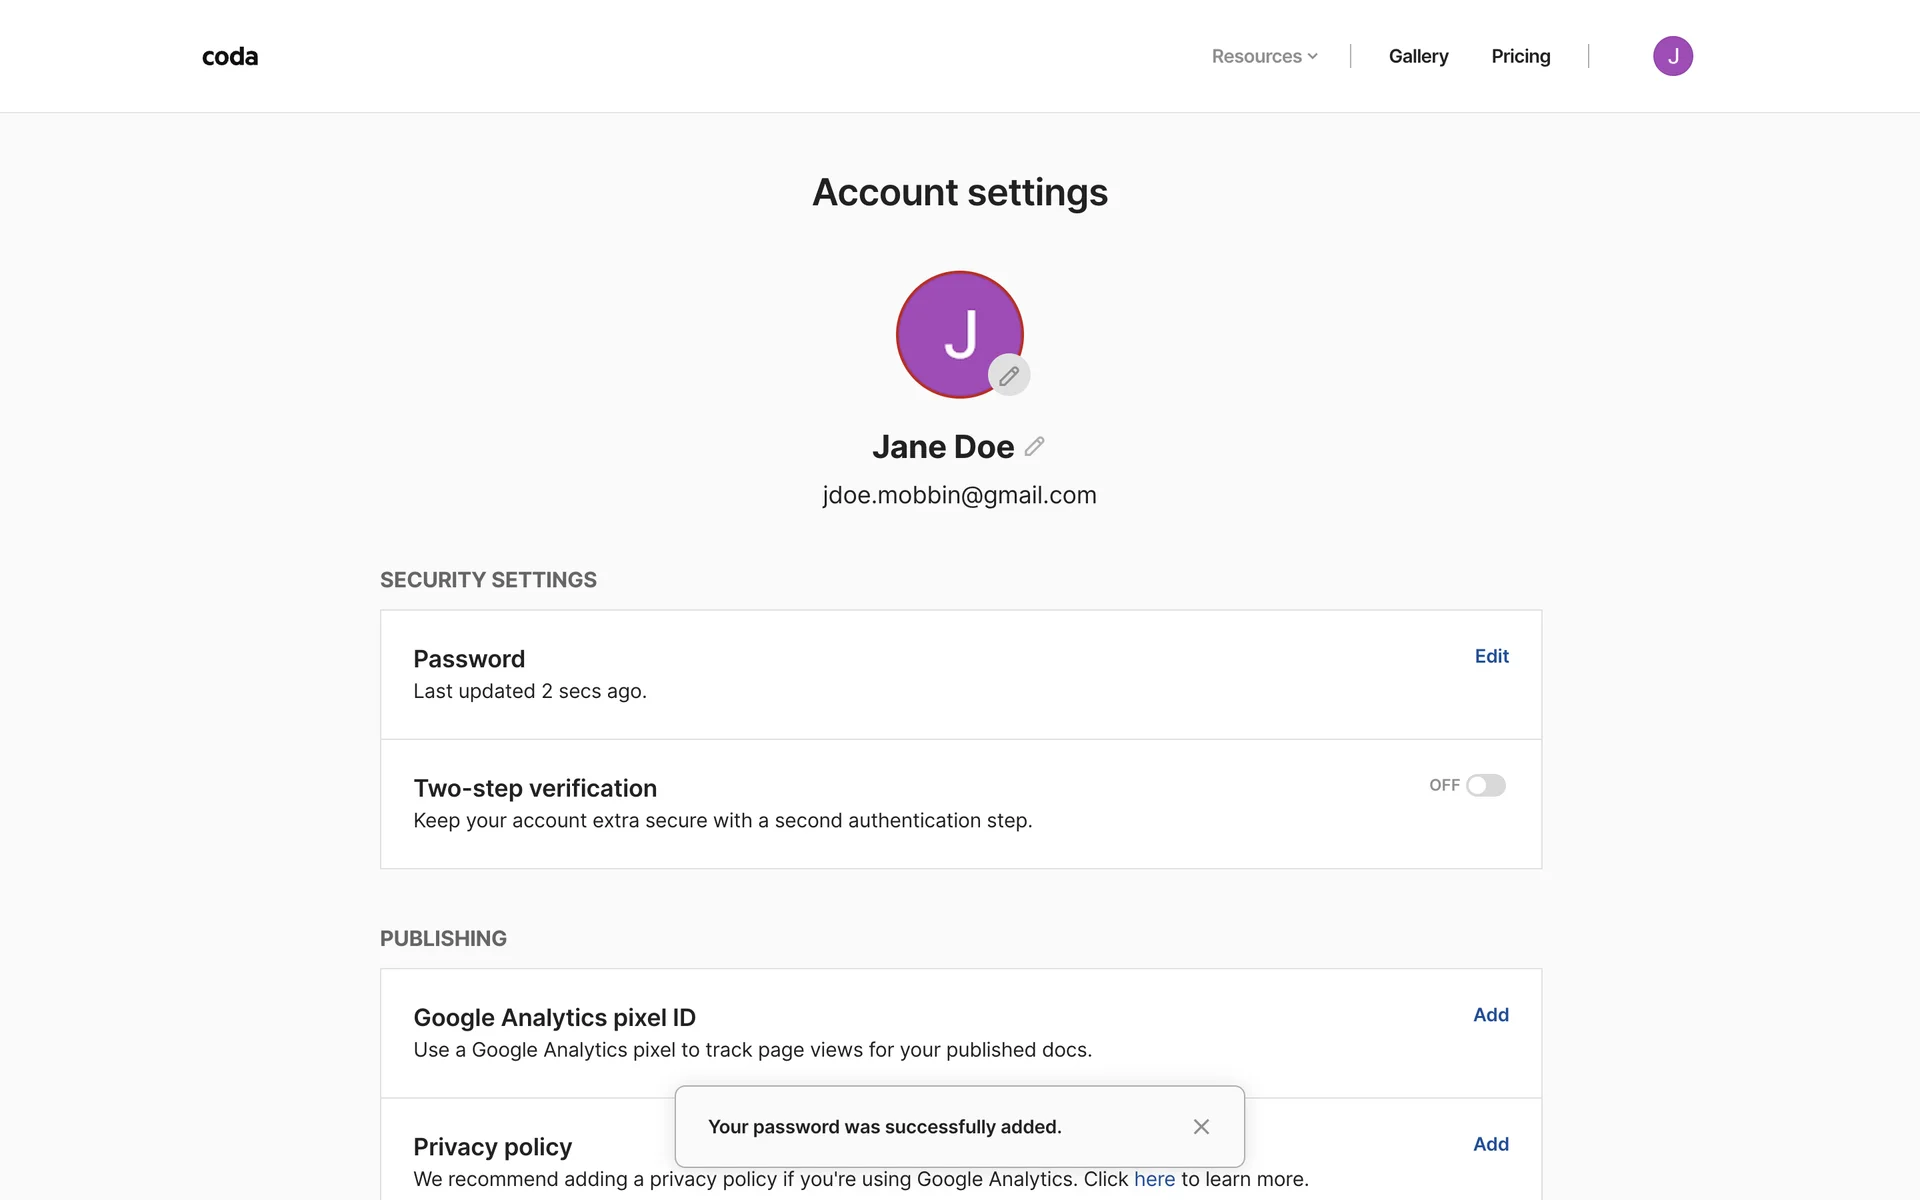The width and height of the screenshot is (1920, 1200).
Task: Enable two-step verification toggle
Action: point(1485,785)
